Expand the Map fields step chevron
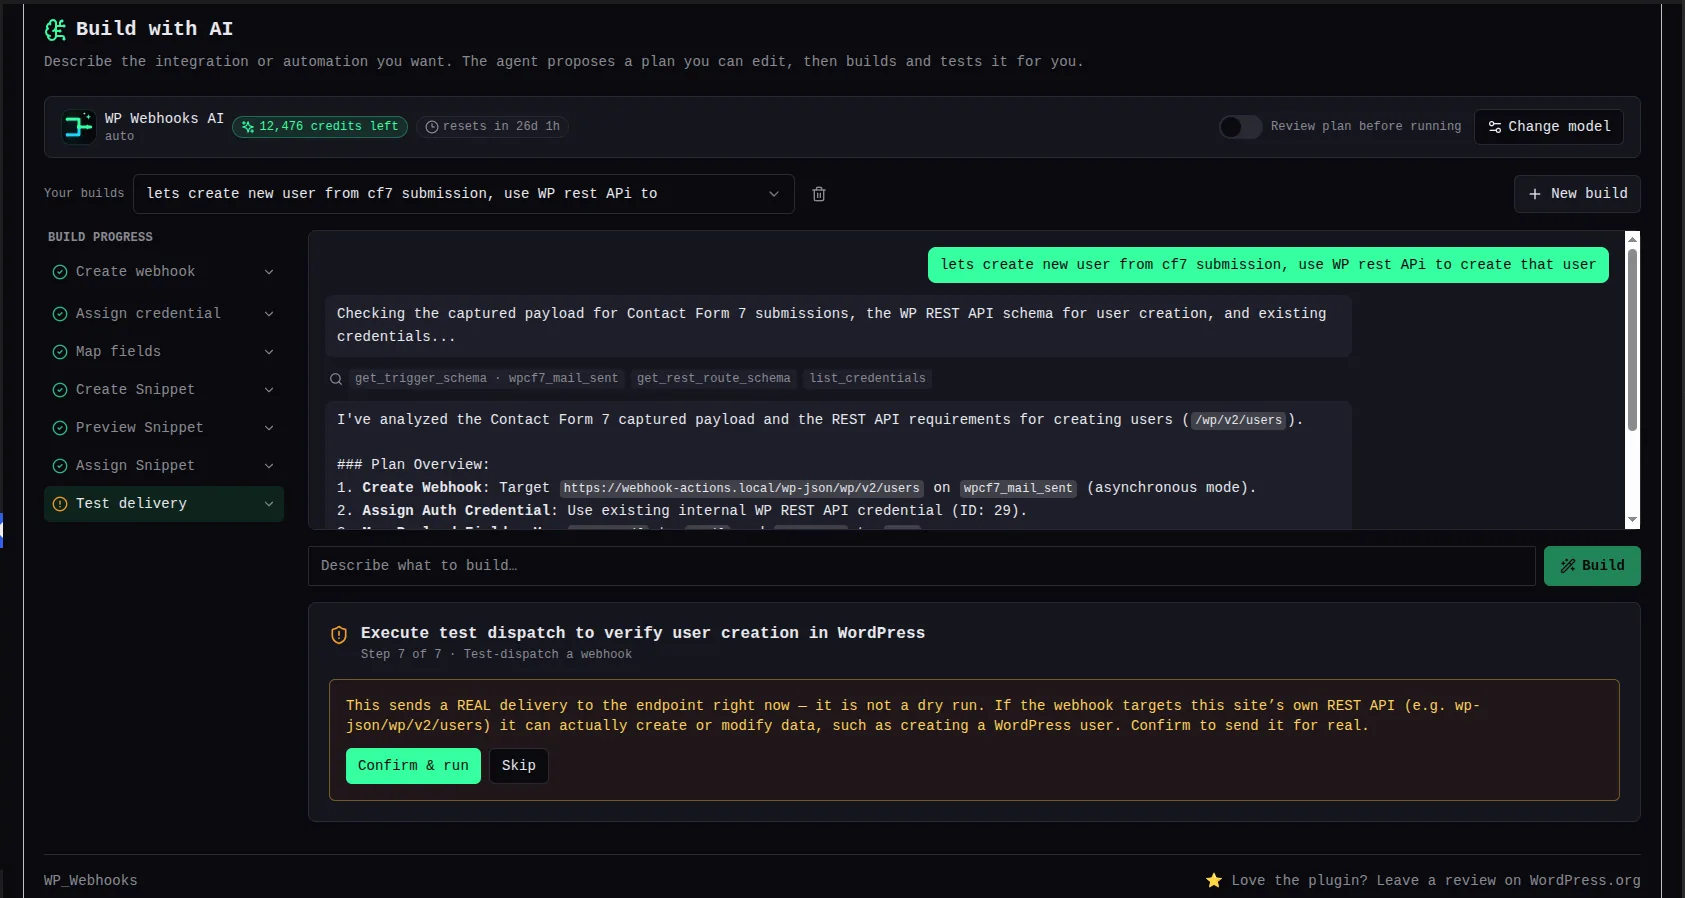This screenshot has height=898, width=1685. click(x=269, y=352)
